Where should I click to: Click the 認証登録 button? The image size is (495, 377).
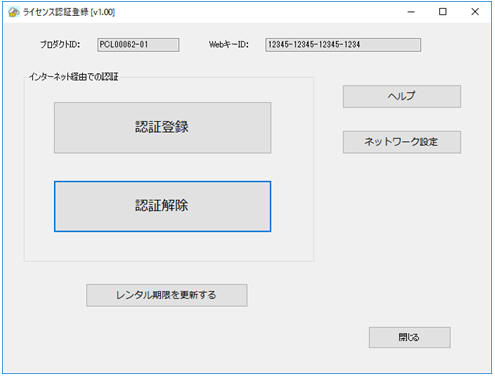[x=163, y=128]
